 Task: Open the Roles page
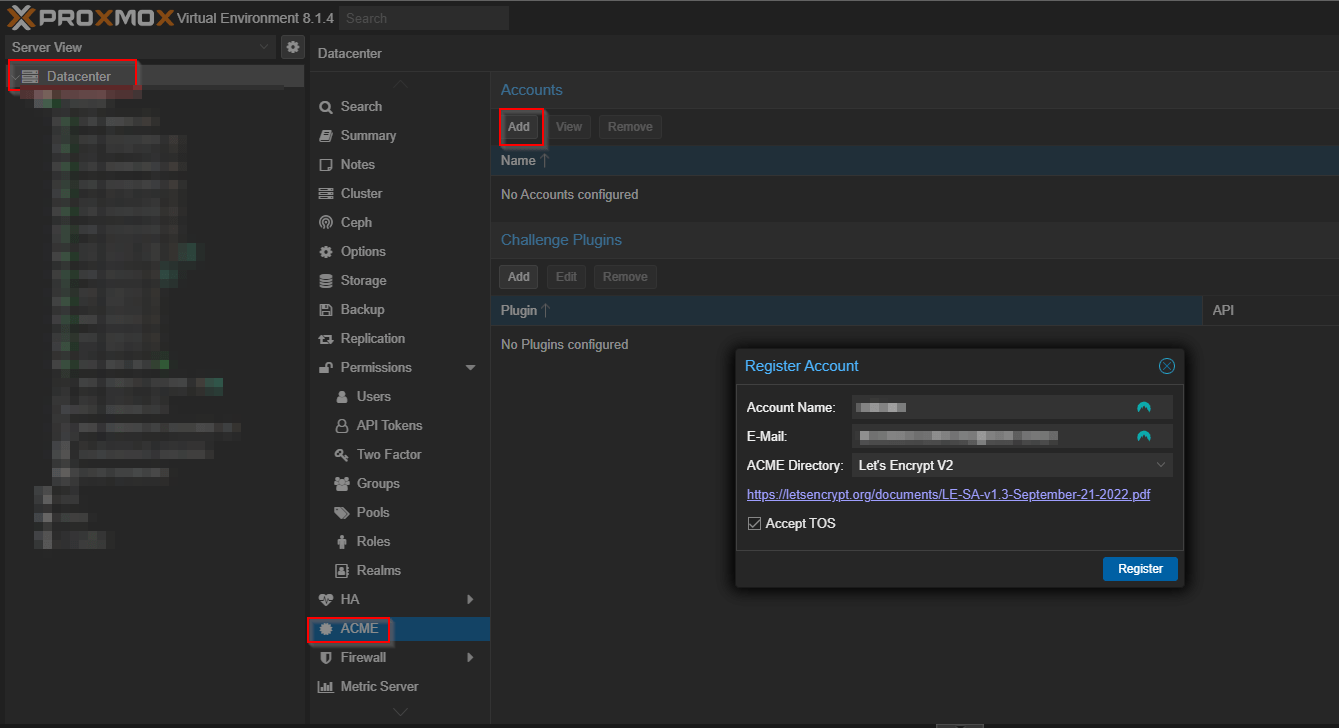[374, 541]
